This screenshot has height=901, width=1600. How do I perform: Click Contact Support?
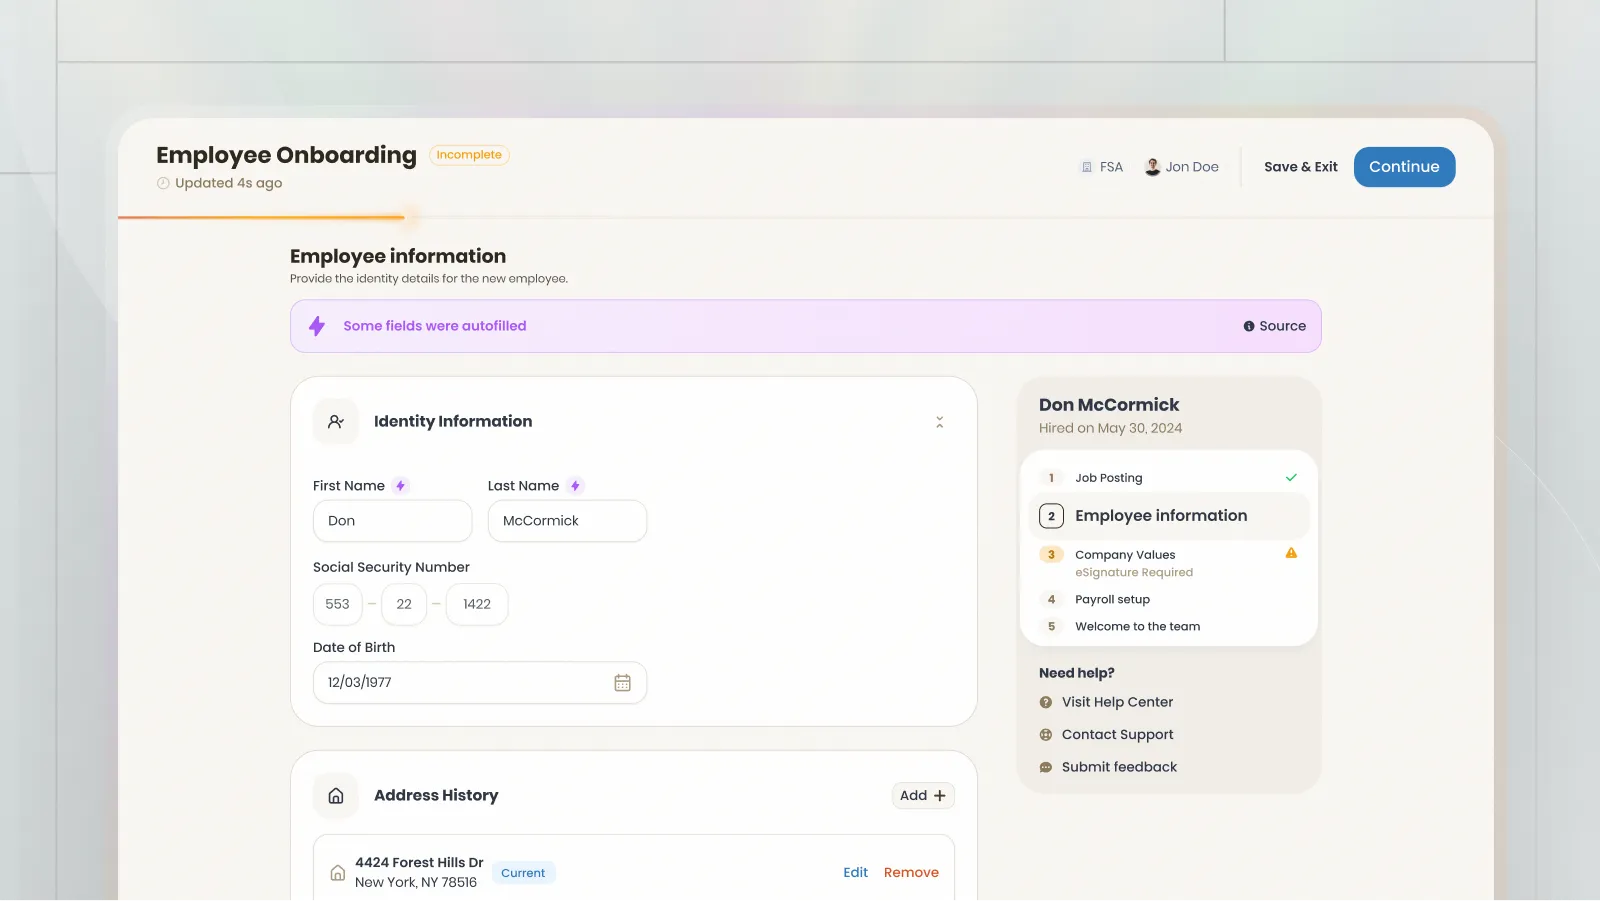click(x=1117, y=735)
